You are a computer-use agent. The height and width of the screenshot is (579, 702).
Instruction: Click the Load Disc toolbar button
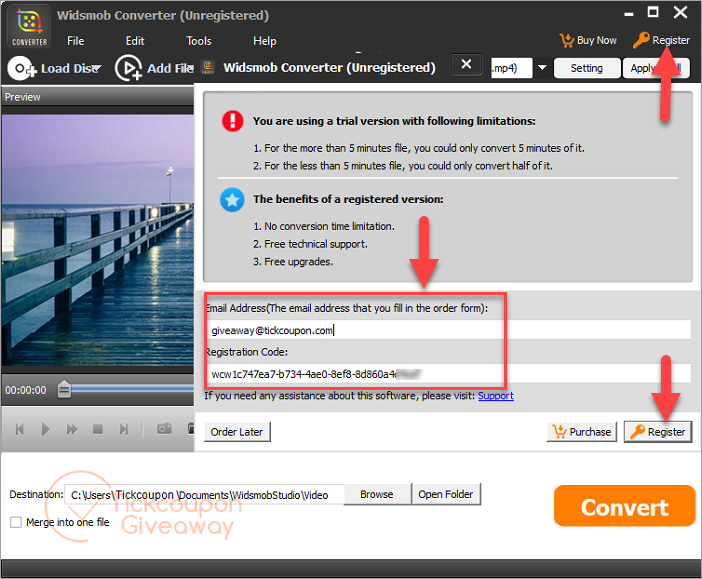(x=54, y=69)
